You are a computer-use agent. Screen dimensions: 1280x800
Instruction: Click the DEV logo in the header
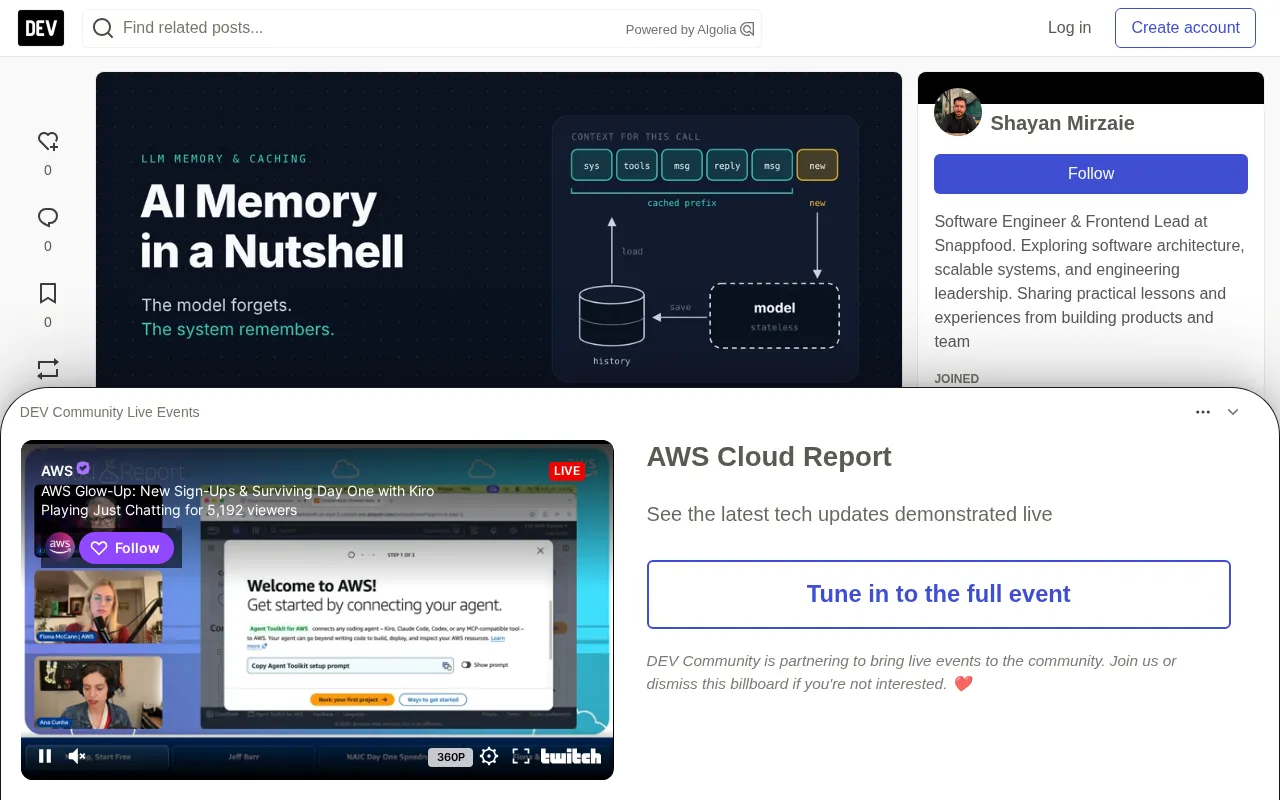(41, 28)
